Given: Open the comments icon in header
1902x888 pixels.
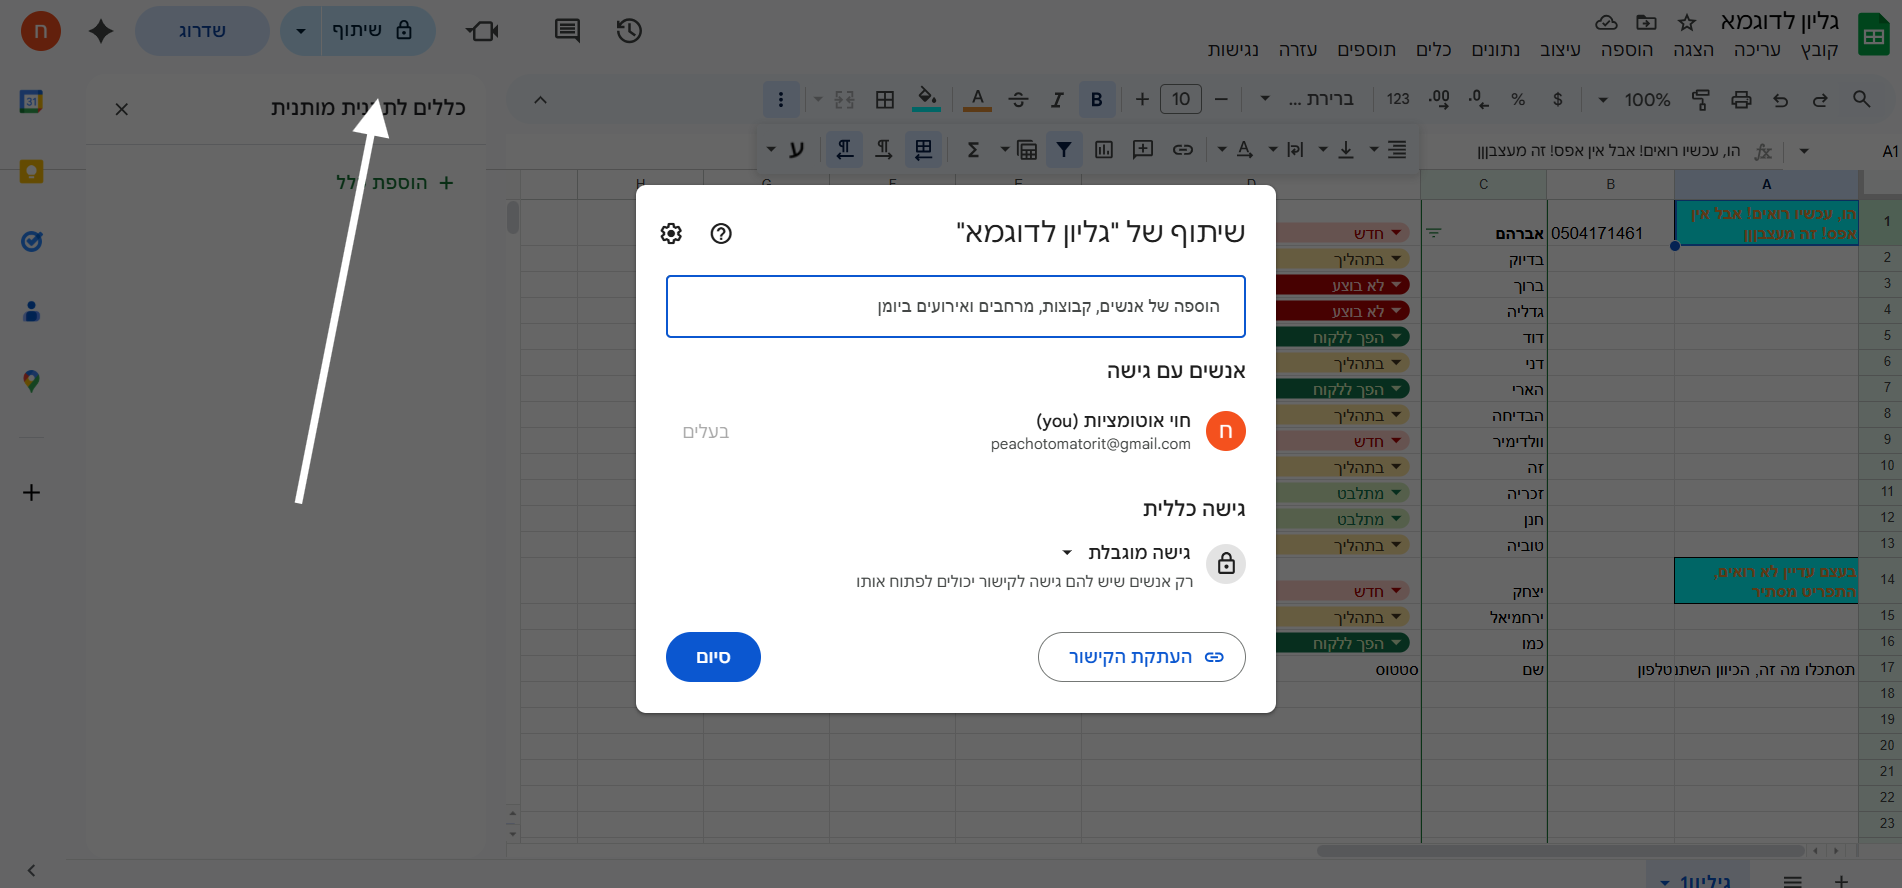Looking at the screenshot, I should coord(567,31).
